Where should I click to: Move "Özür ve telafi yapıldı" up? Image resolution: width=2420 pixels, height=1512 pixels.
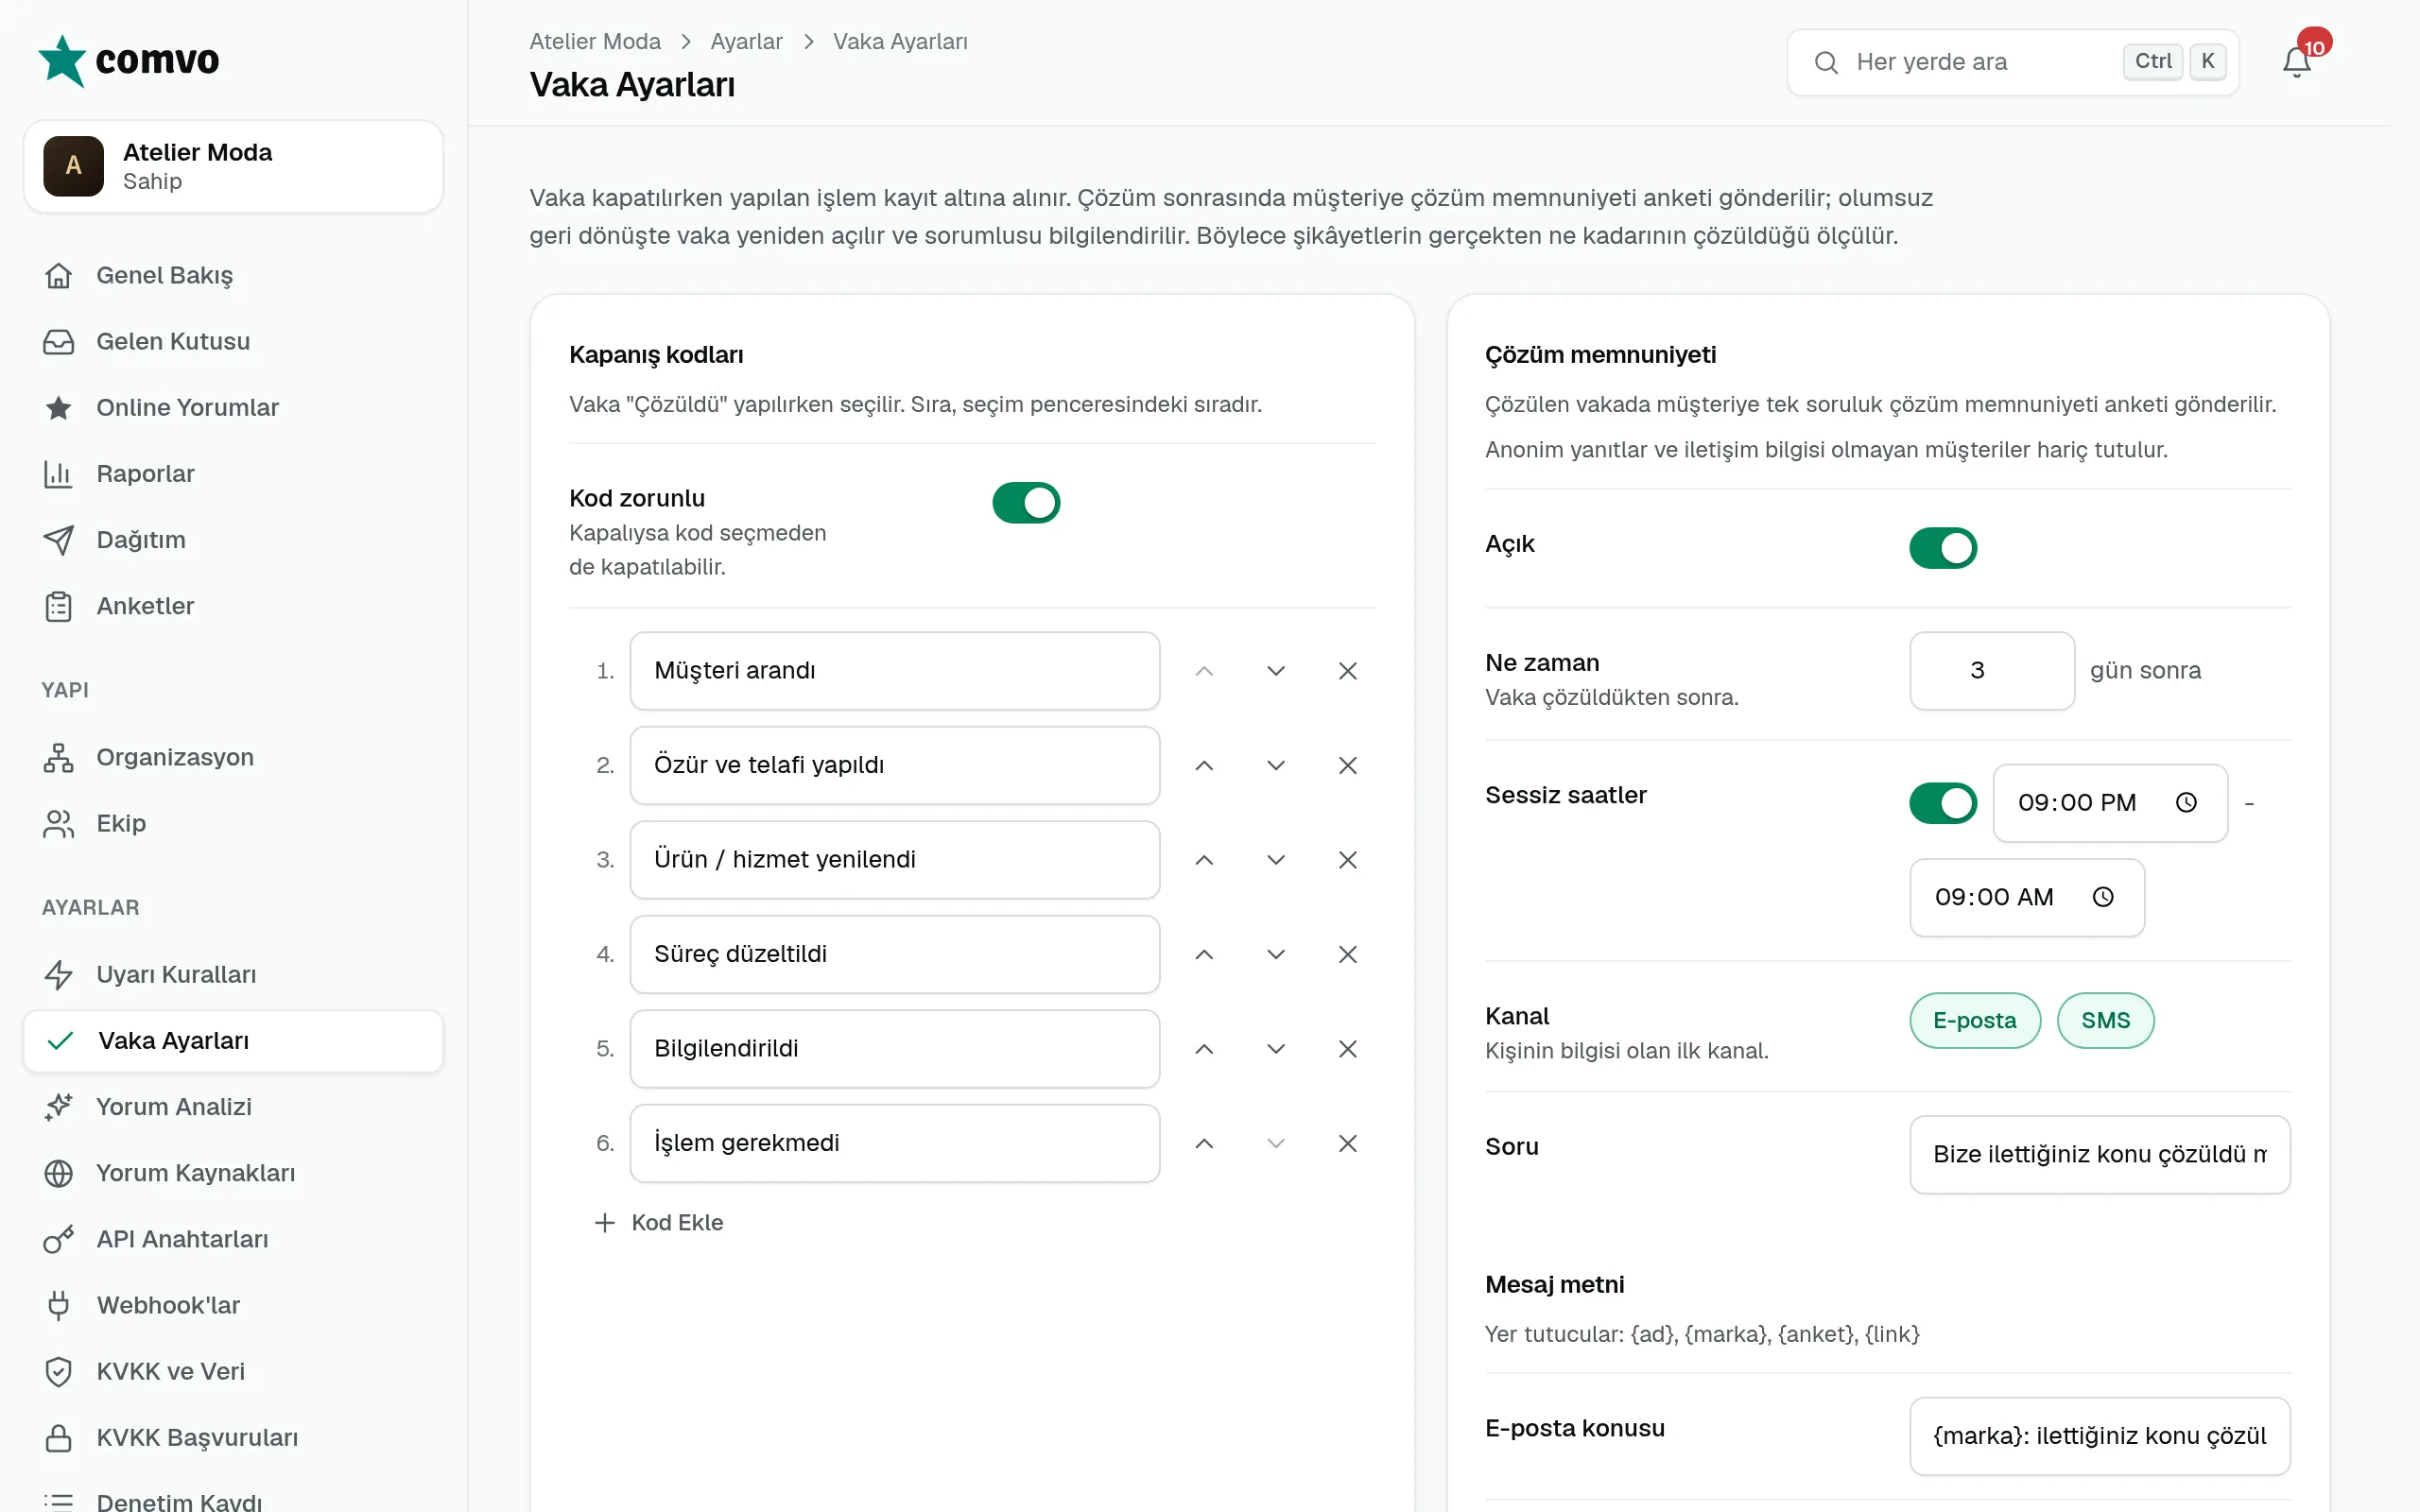click(x=1204, y=765)
